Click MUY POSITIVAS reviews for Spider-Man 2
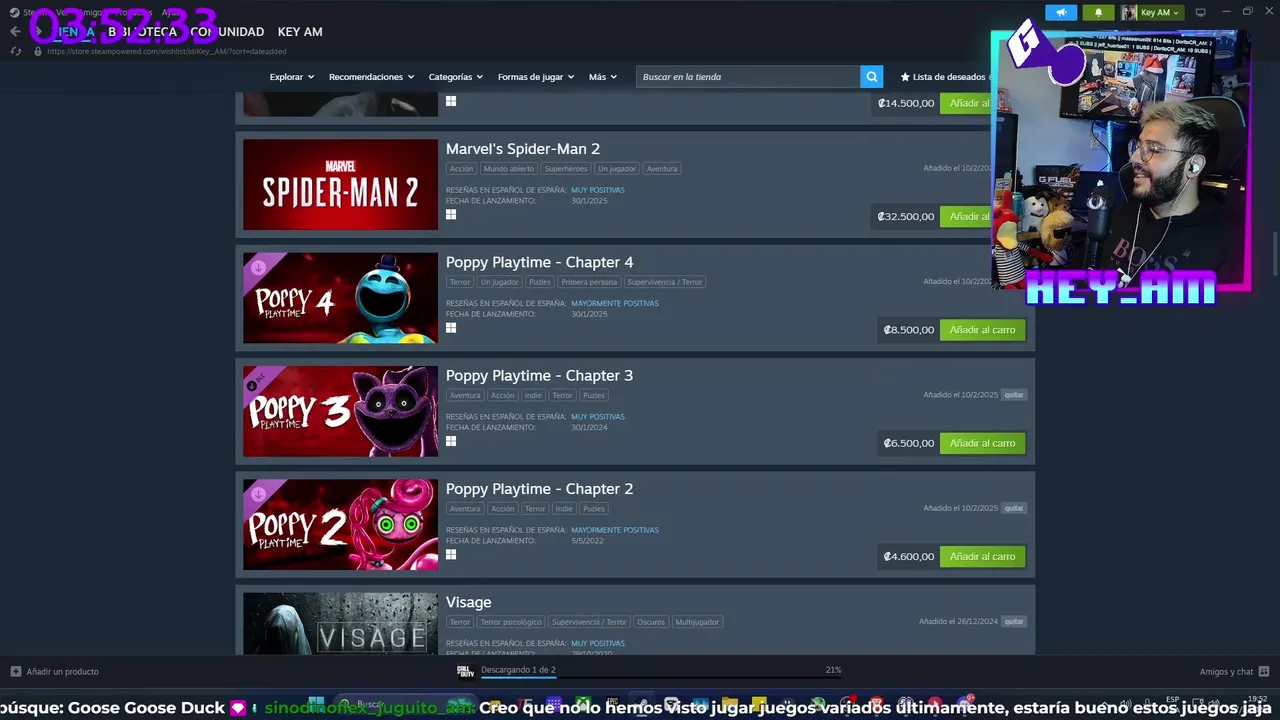The width and height of the screenshot is (1280, 720). 598,190
